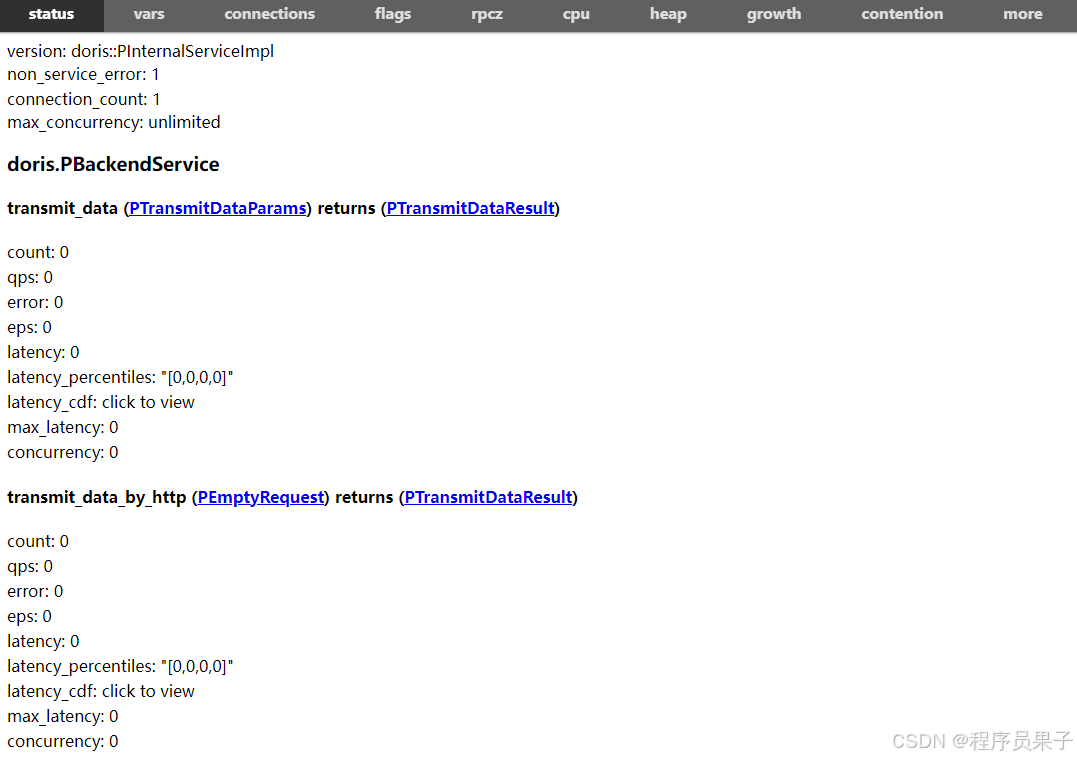Open the PTransmitDataParams link
This screenshot has width=1077, height=758.
click(x=218, y=208)
